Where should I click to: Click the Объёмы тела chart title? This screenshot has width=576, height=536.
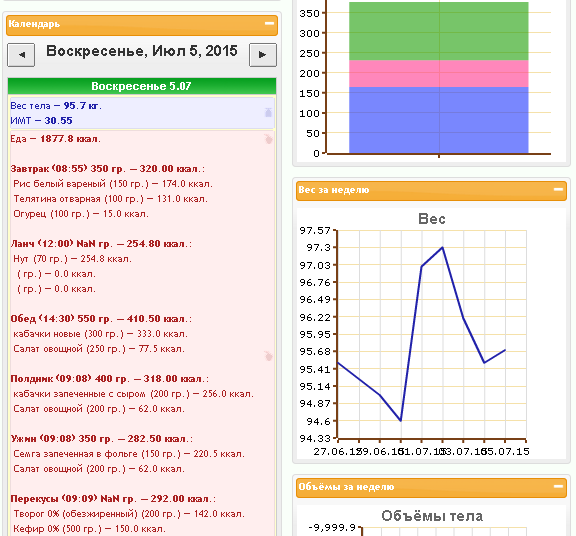pos(432,516)
